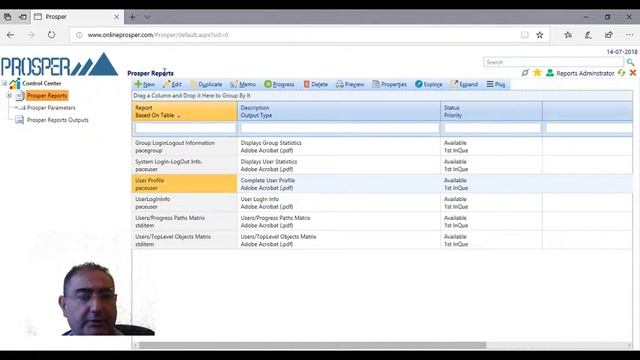
Task: Click the Prosper browser tab
Action: coord(76,17)
